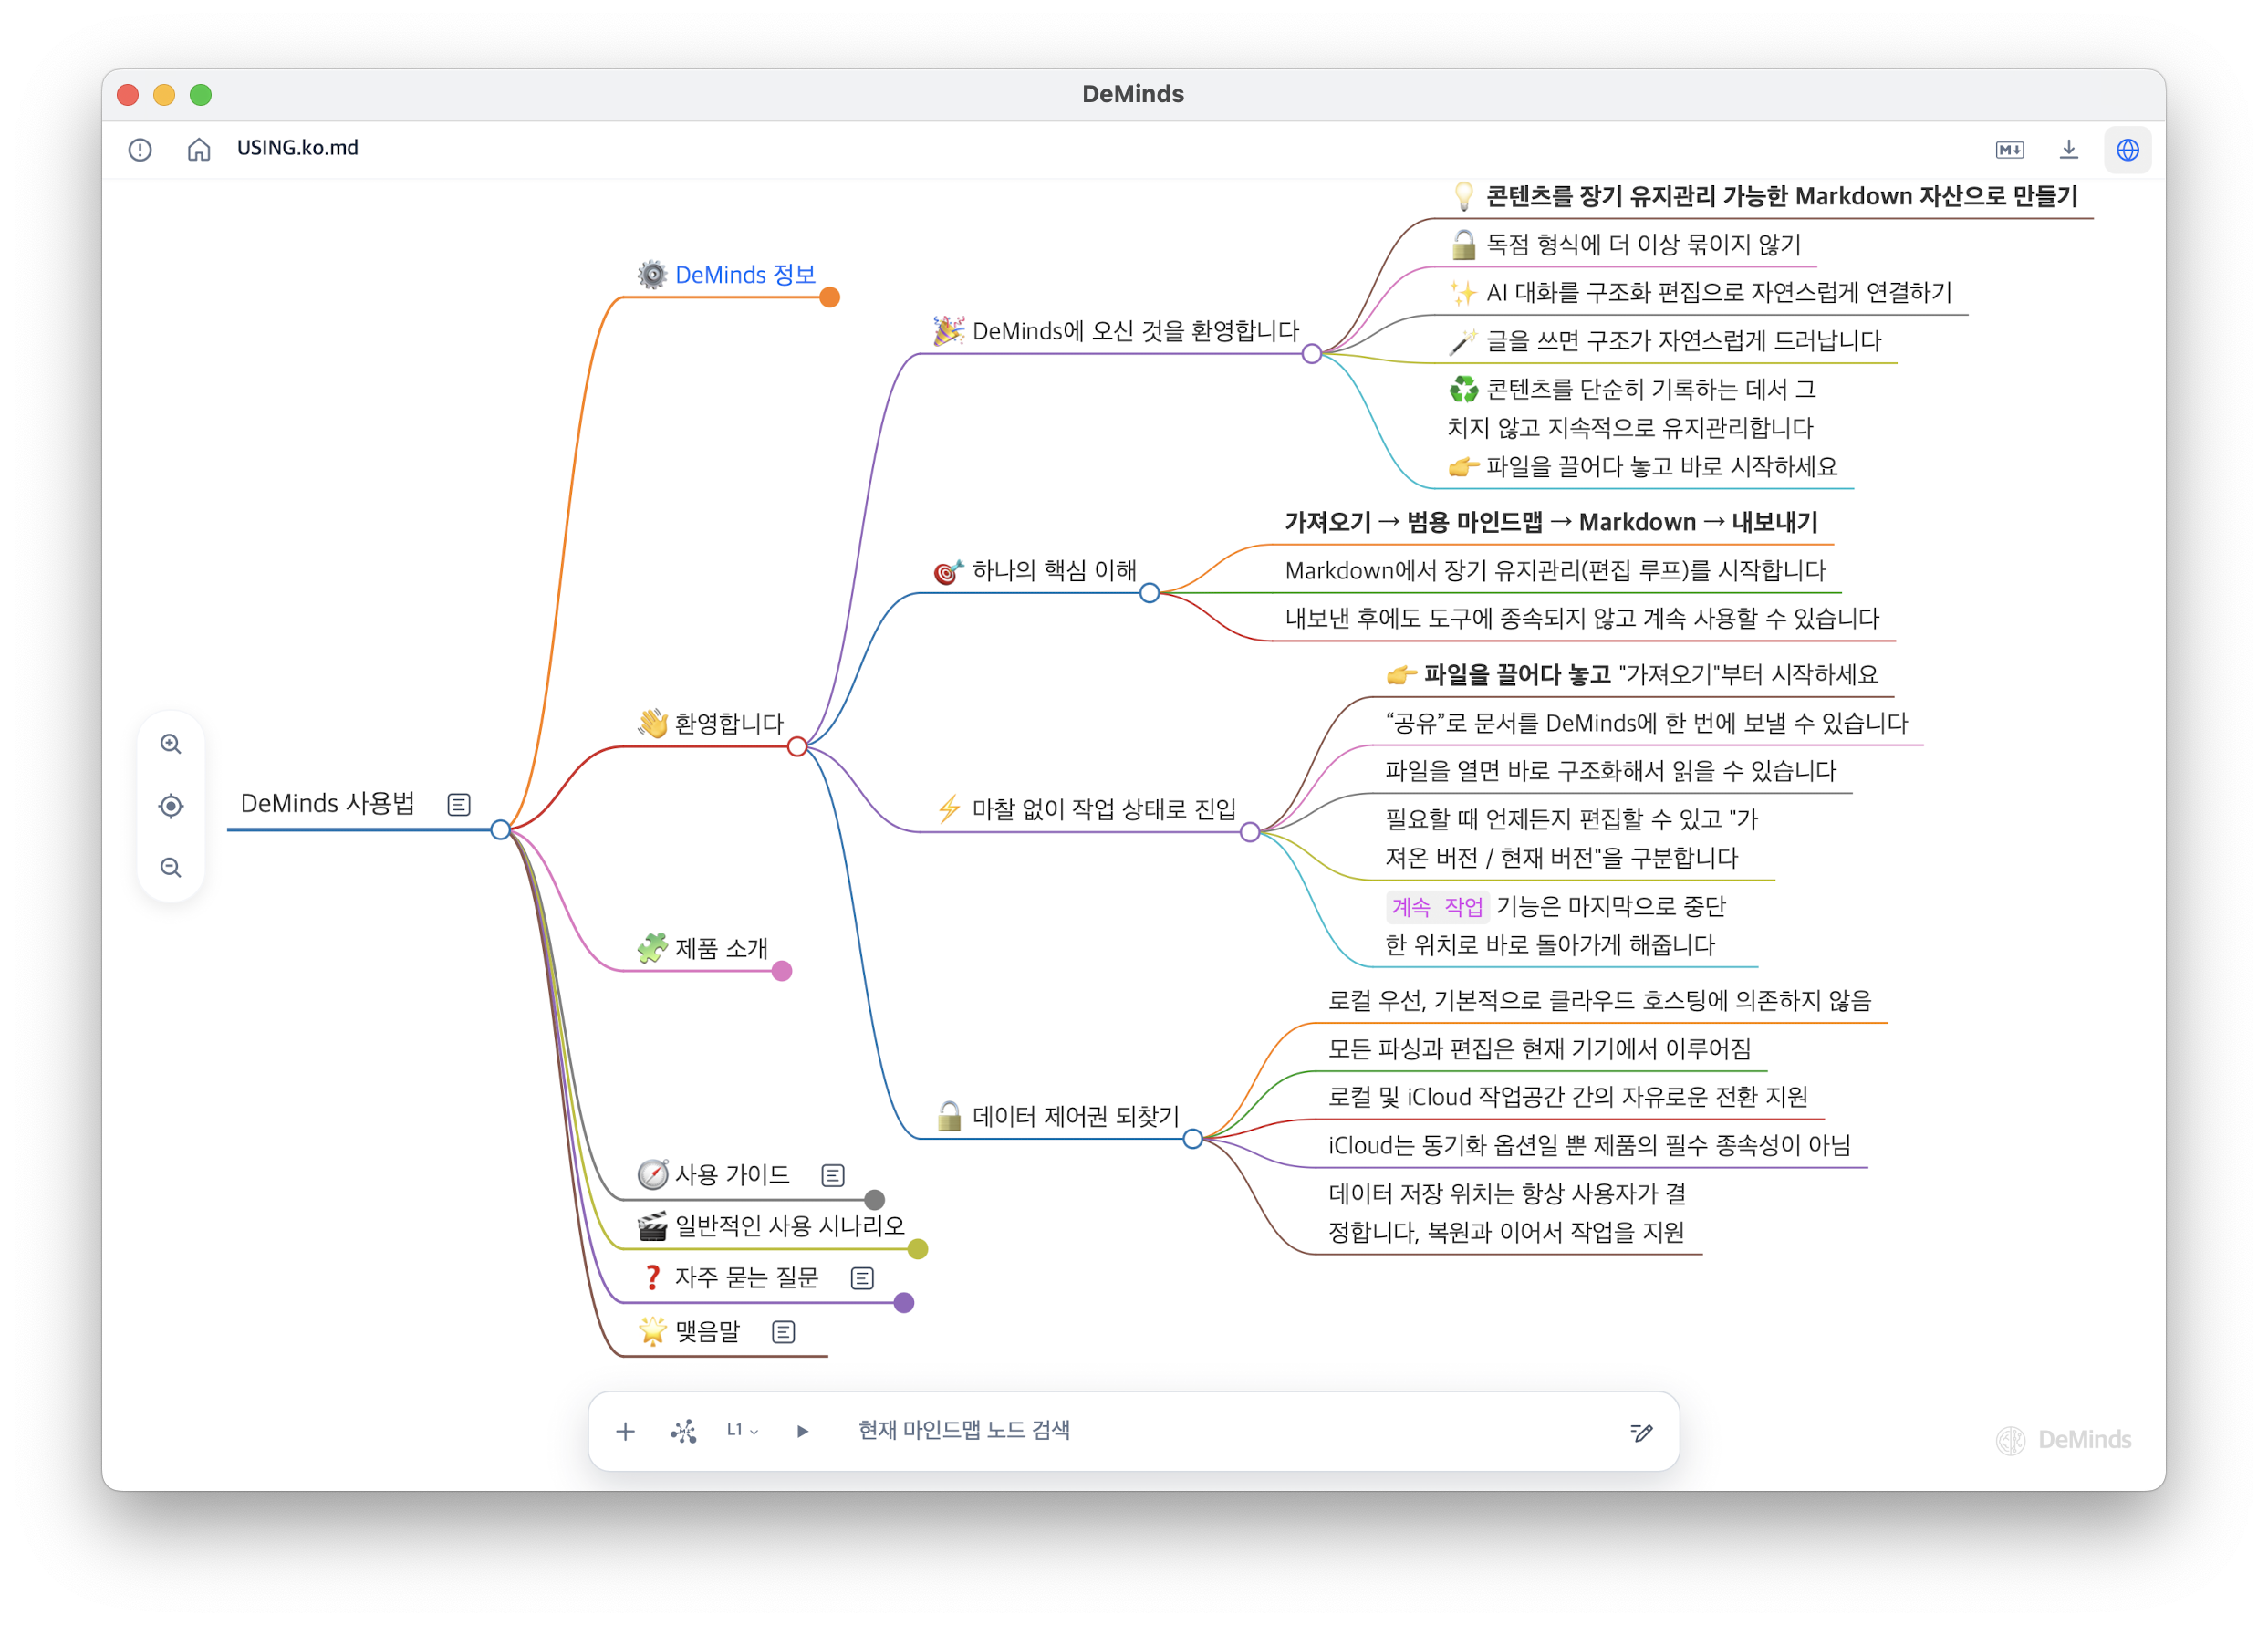
Task: Collapse the DeMinds에 오신 것을 환영합니다 node
Action: pyautogui.click(x=1312, y=355)
